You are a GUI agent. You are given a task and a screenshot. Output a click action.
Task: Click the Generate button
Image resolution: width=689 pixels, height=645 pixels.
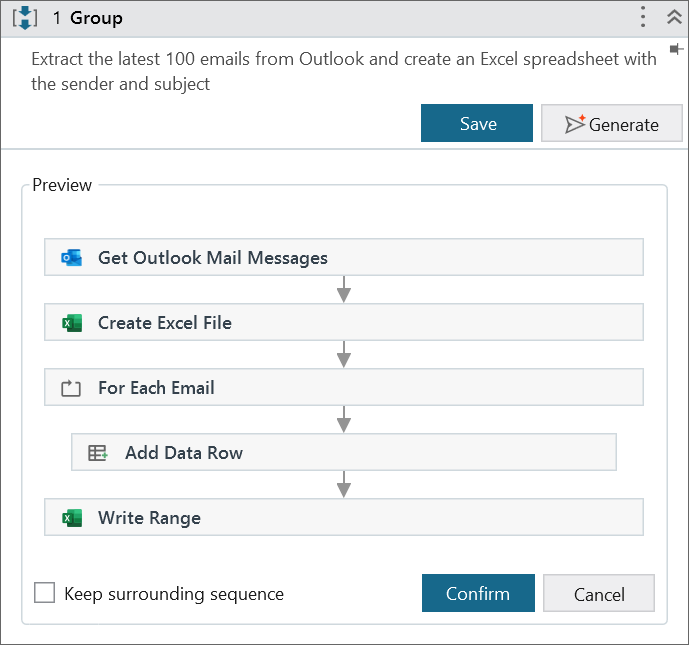pyautogui.click(x=611, y=124)
